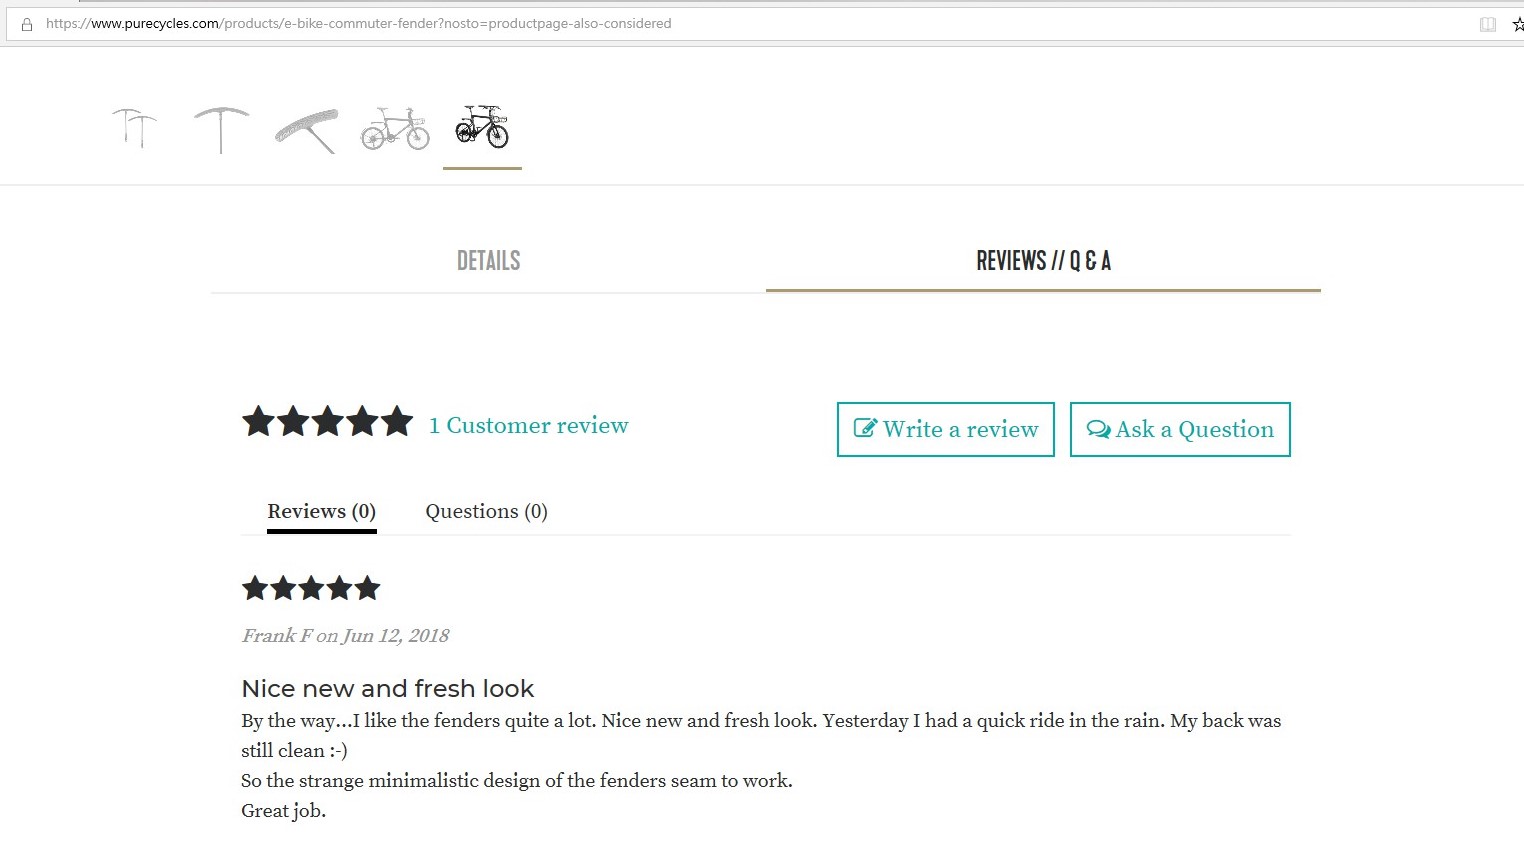Screen dimensions: 1524x857
Task: Select the single upright fender thumbnail
Action: click(x=221, y=129)
